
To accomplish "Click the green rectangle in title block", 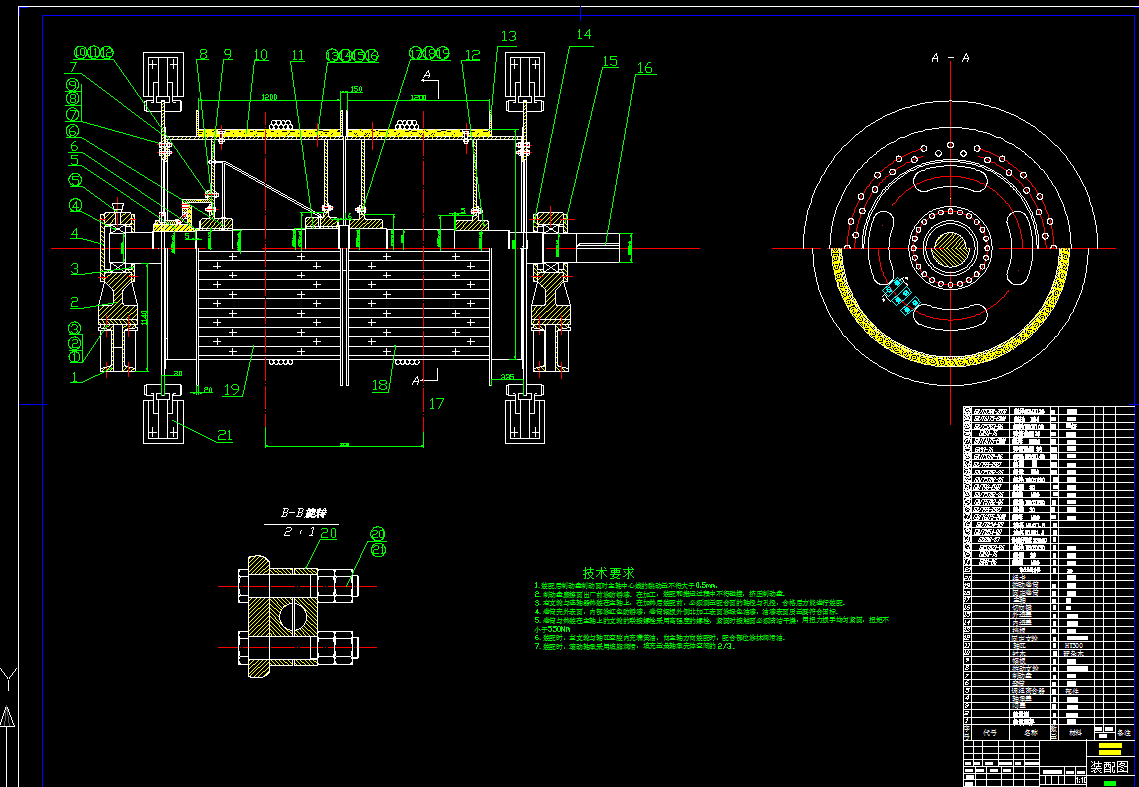I will 1109,783.
